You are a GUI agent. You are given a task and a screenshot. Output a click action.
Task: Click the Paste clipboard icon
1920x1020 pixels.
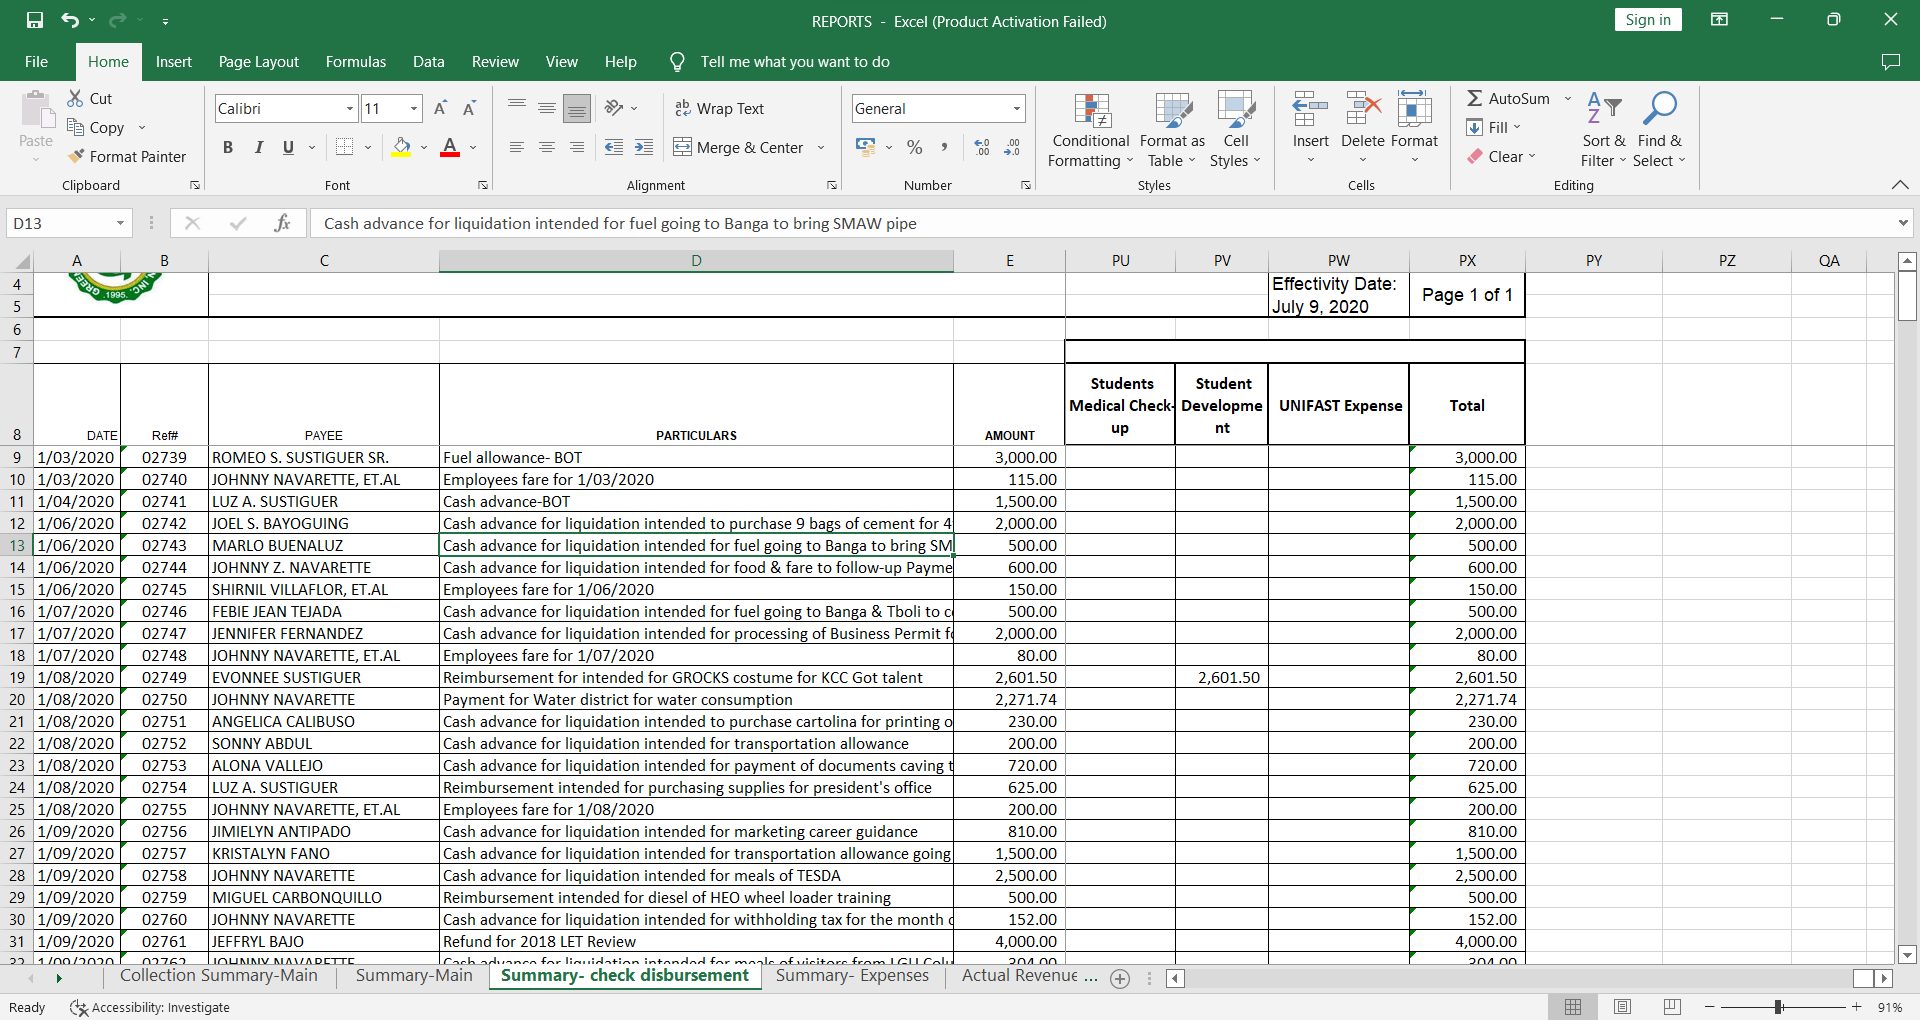pos(36,110)
